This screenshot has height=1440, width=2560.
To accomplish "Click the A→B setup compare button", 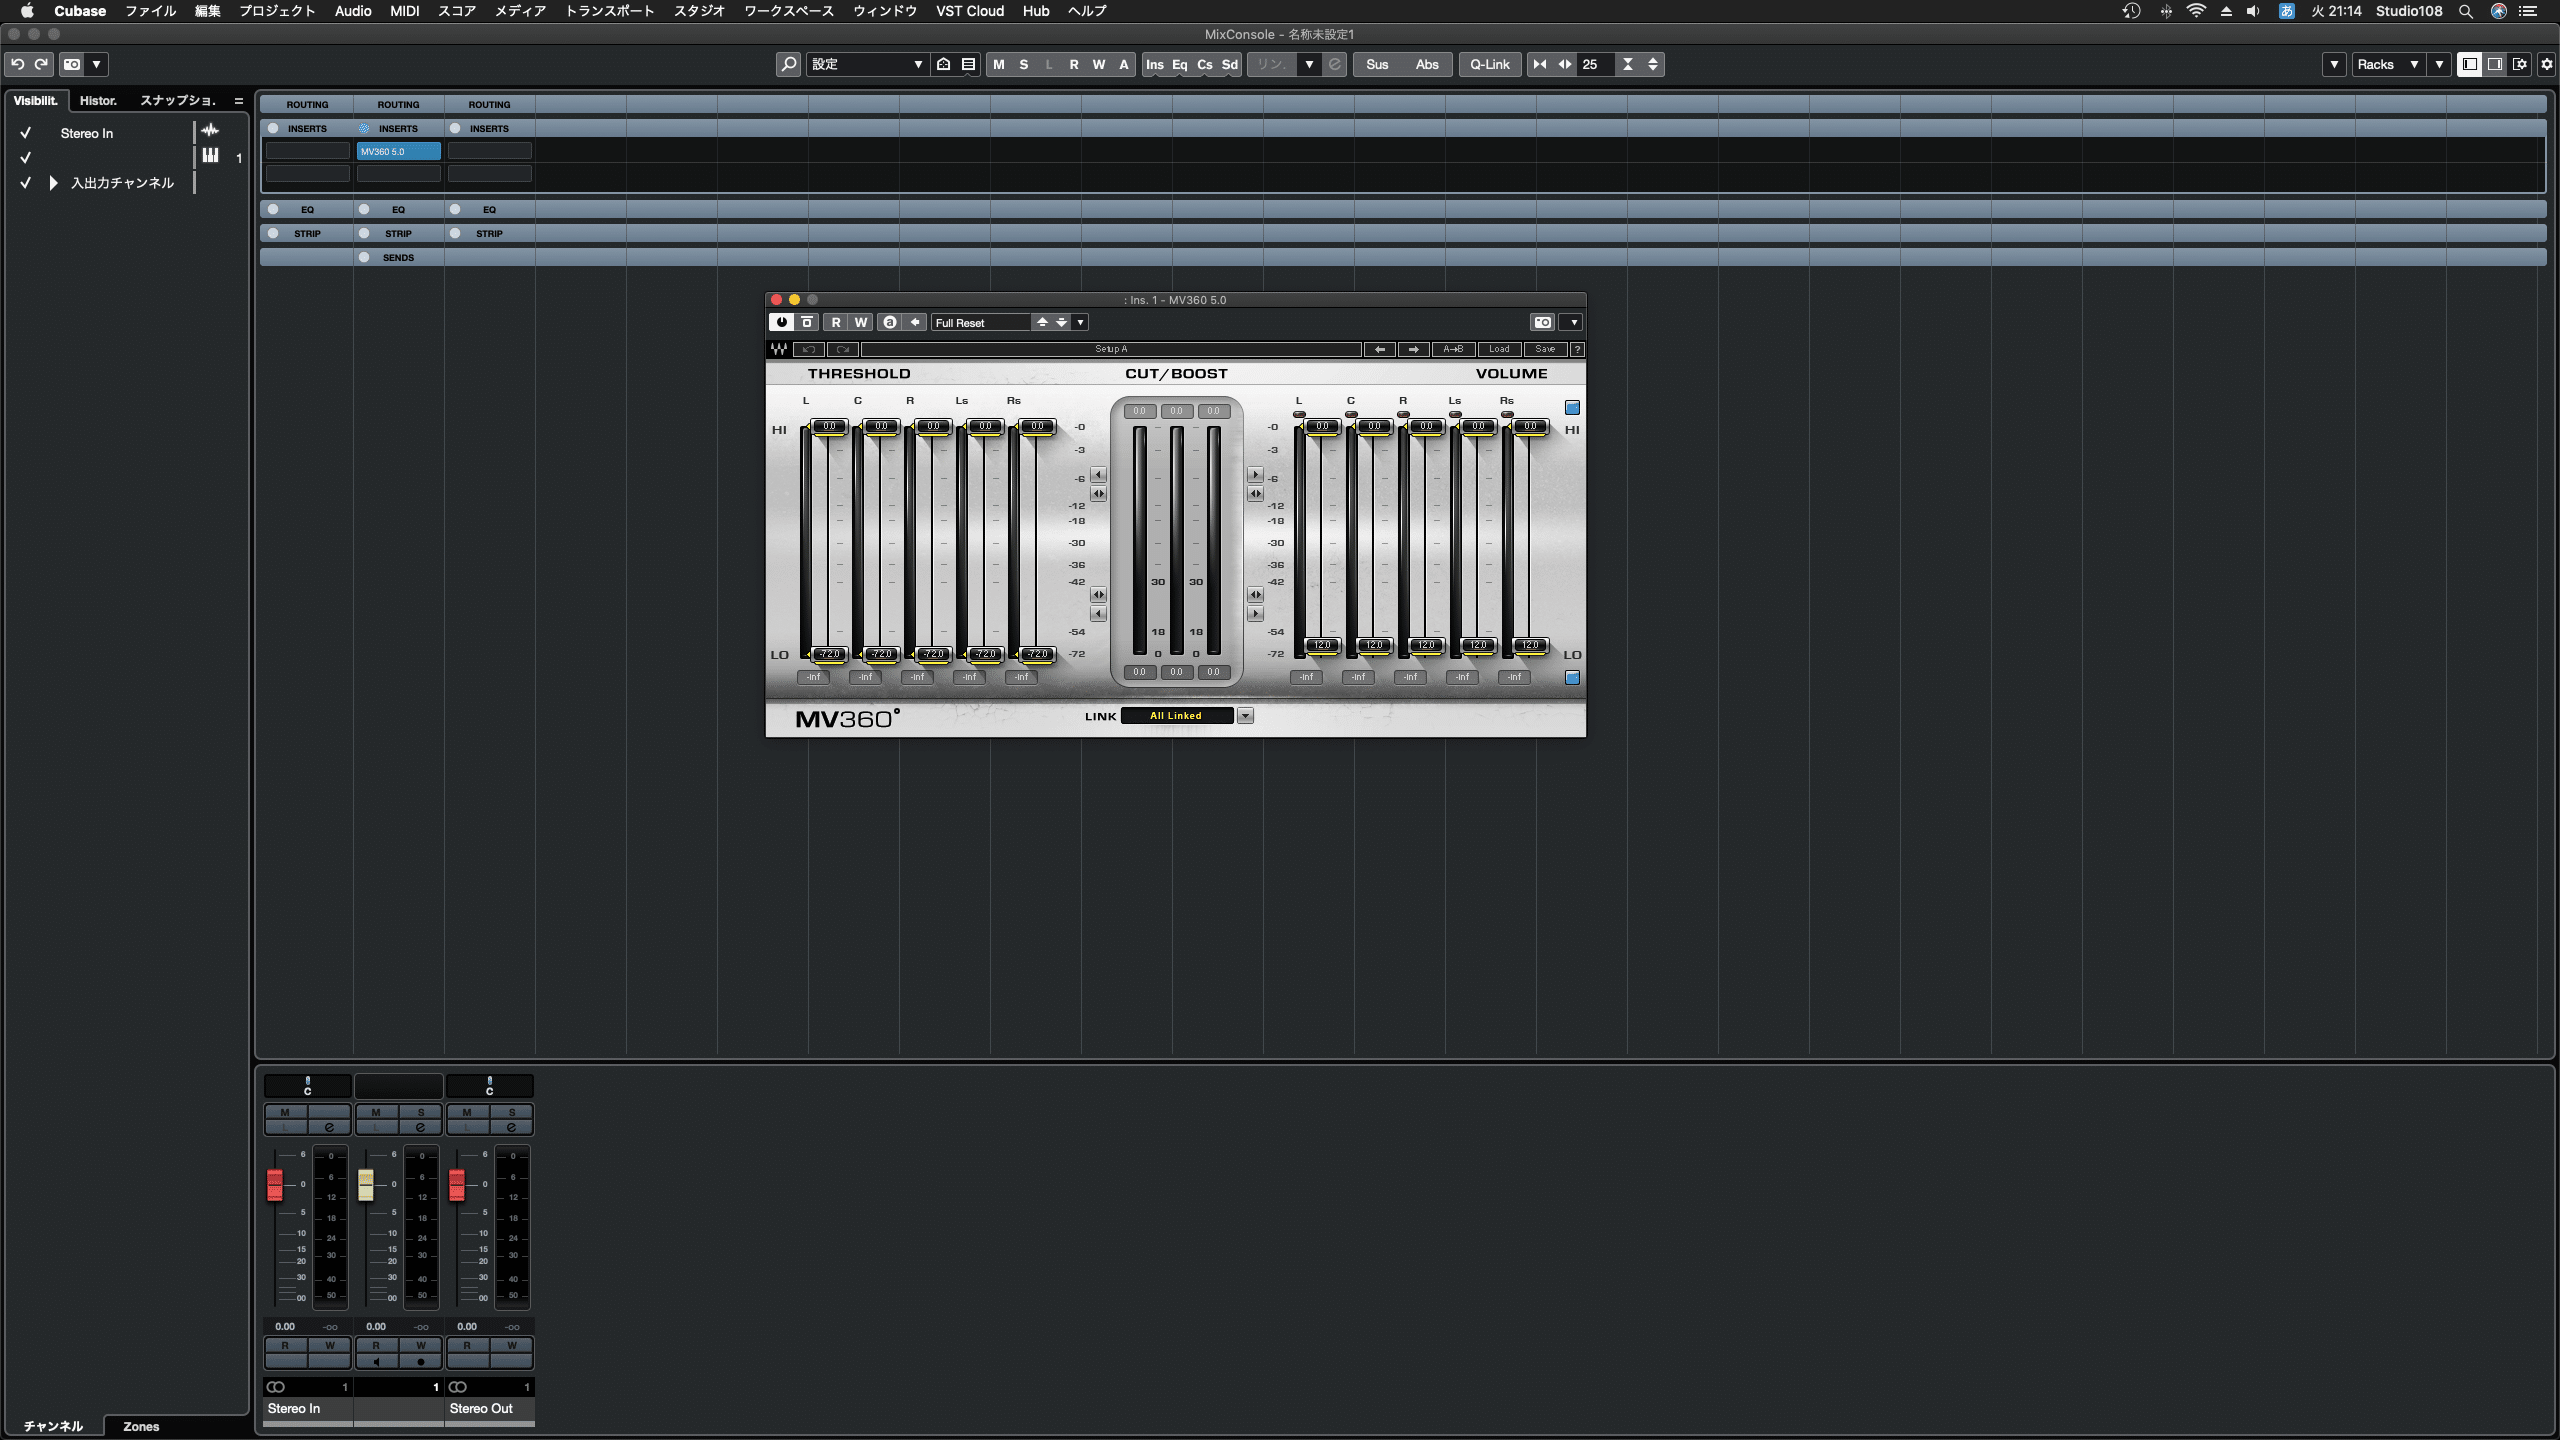I will pos(1453,349).
